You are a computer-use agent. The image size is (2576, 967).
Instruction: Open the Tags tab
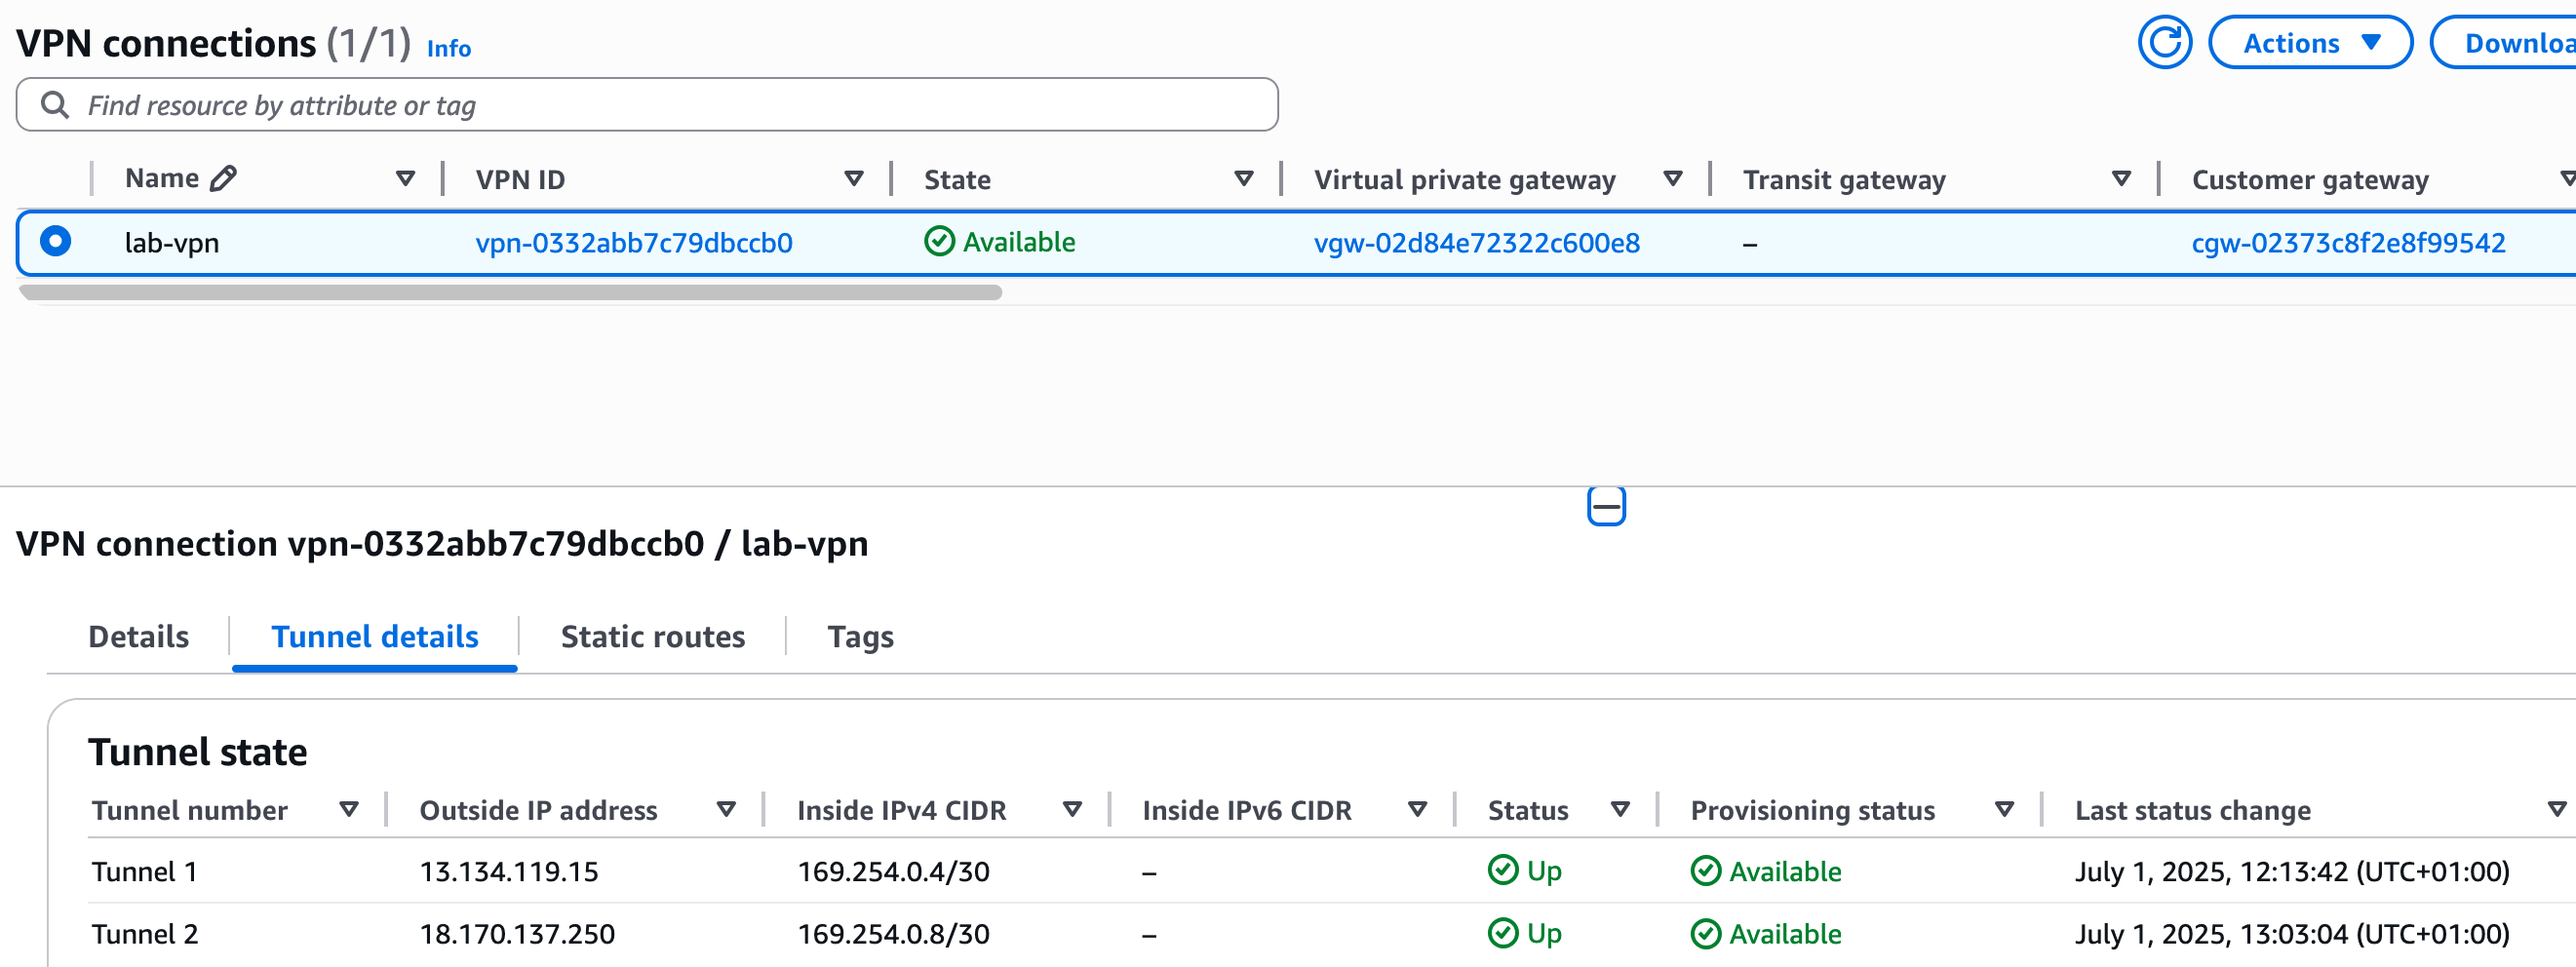pyautogui.click(x=860, y=637)
